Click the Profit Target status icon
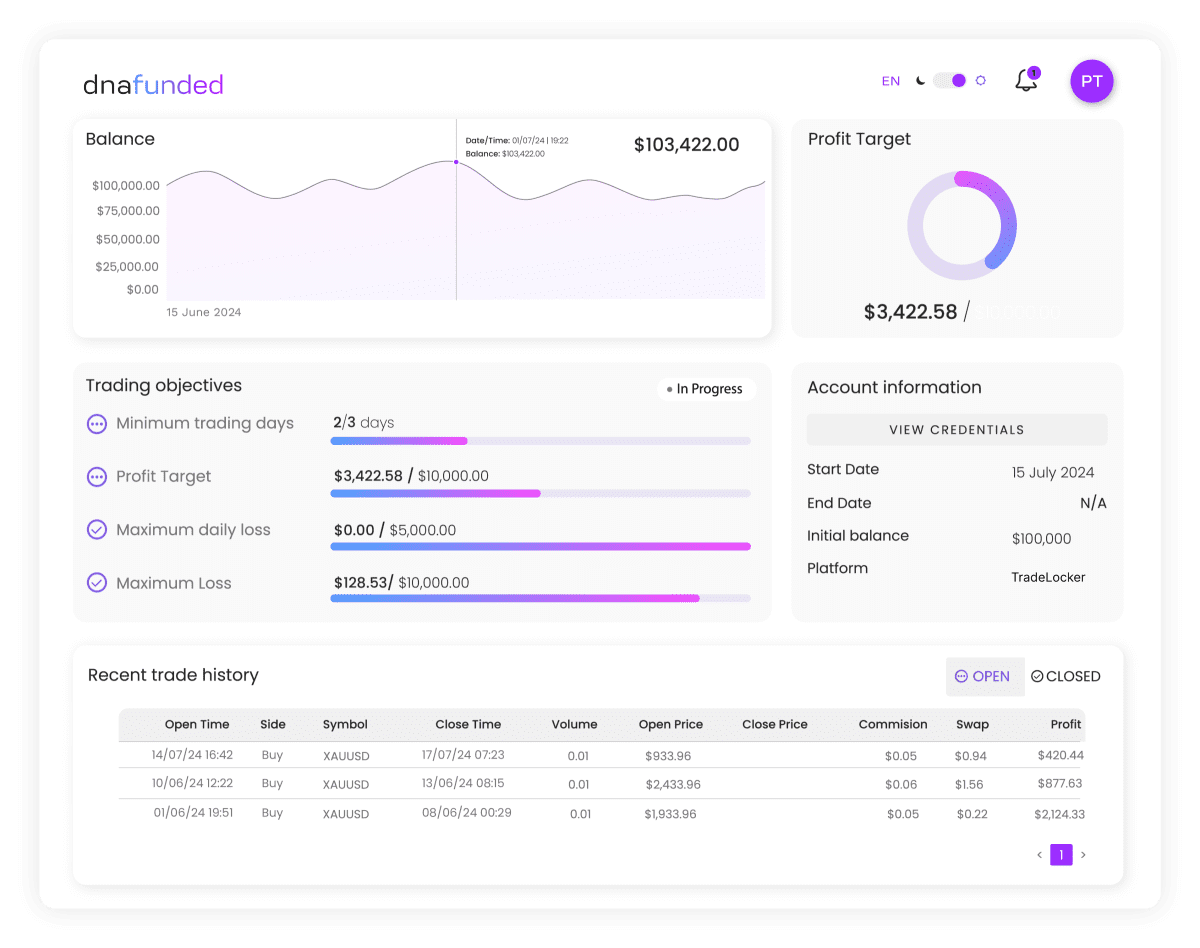This screenshot has width=1200, height=948. point(97,477)
